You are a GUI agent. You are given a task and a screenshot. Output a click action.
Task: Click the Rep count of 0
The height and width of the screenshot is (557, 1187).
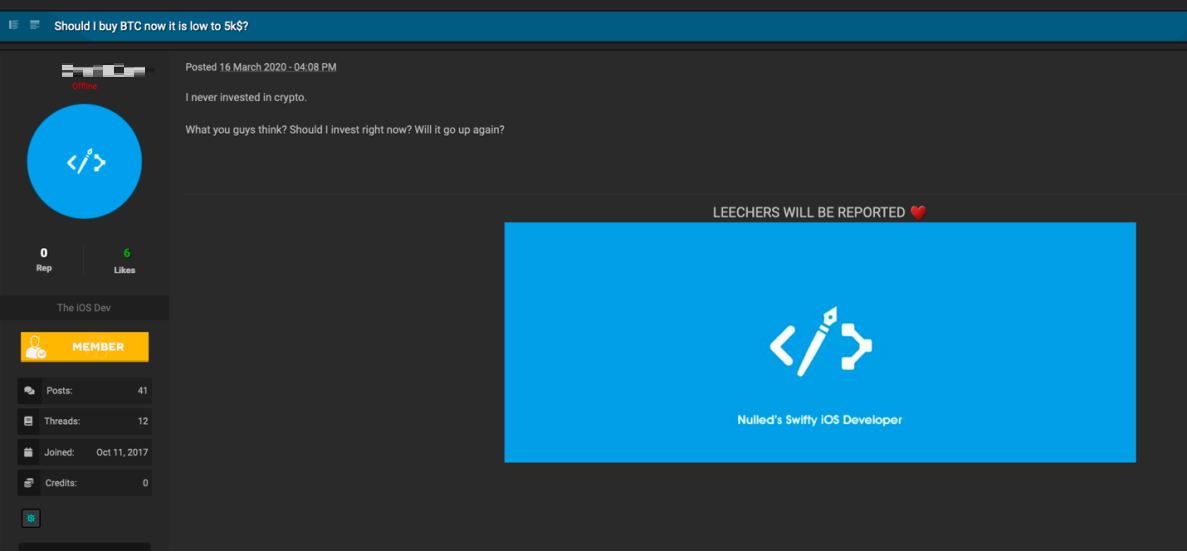[x=44, y=254]
